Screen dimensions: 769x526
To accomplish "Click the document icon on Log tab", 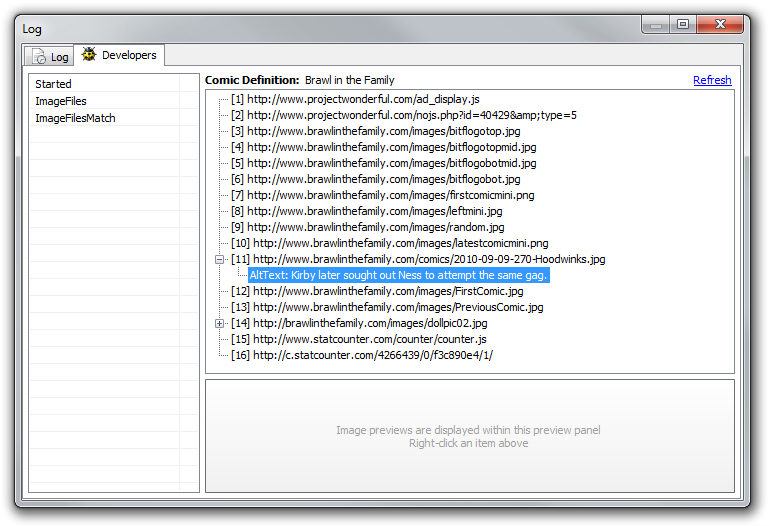I will point(39,57).
